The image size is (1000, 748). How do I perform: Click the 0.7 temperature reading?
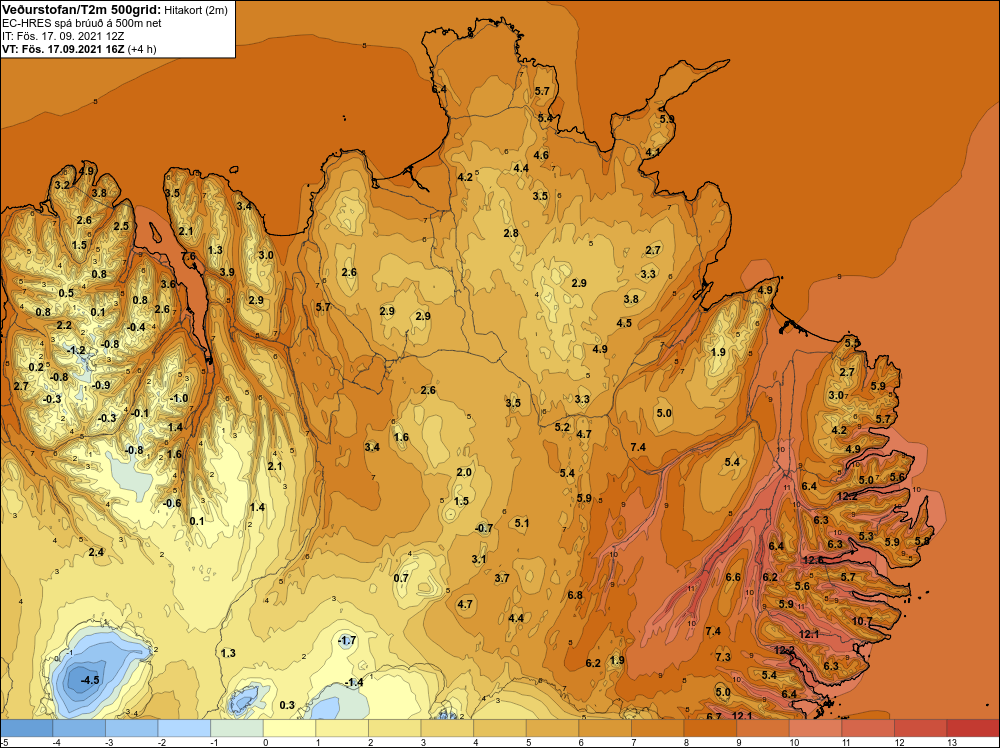click(x=401, y=578)
